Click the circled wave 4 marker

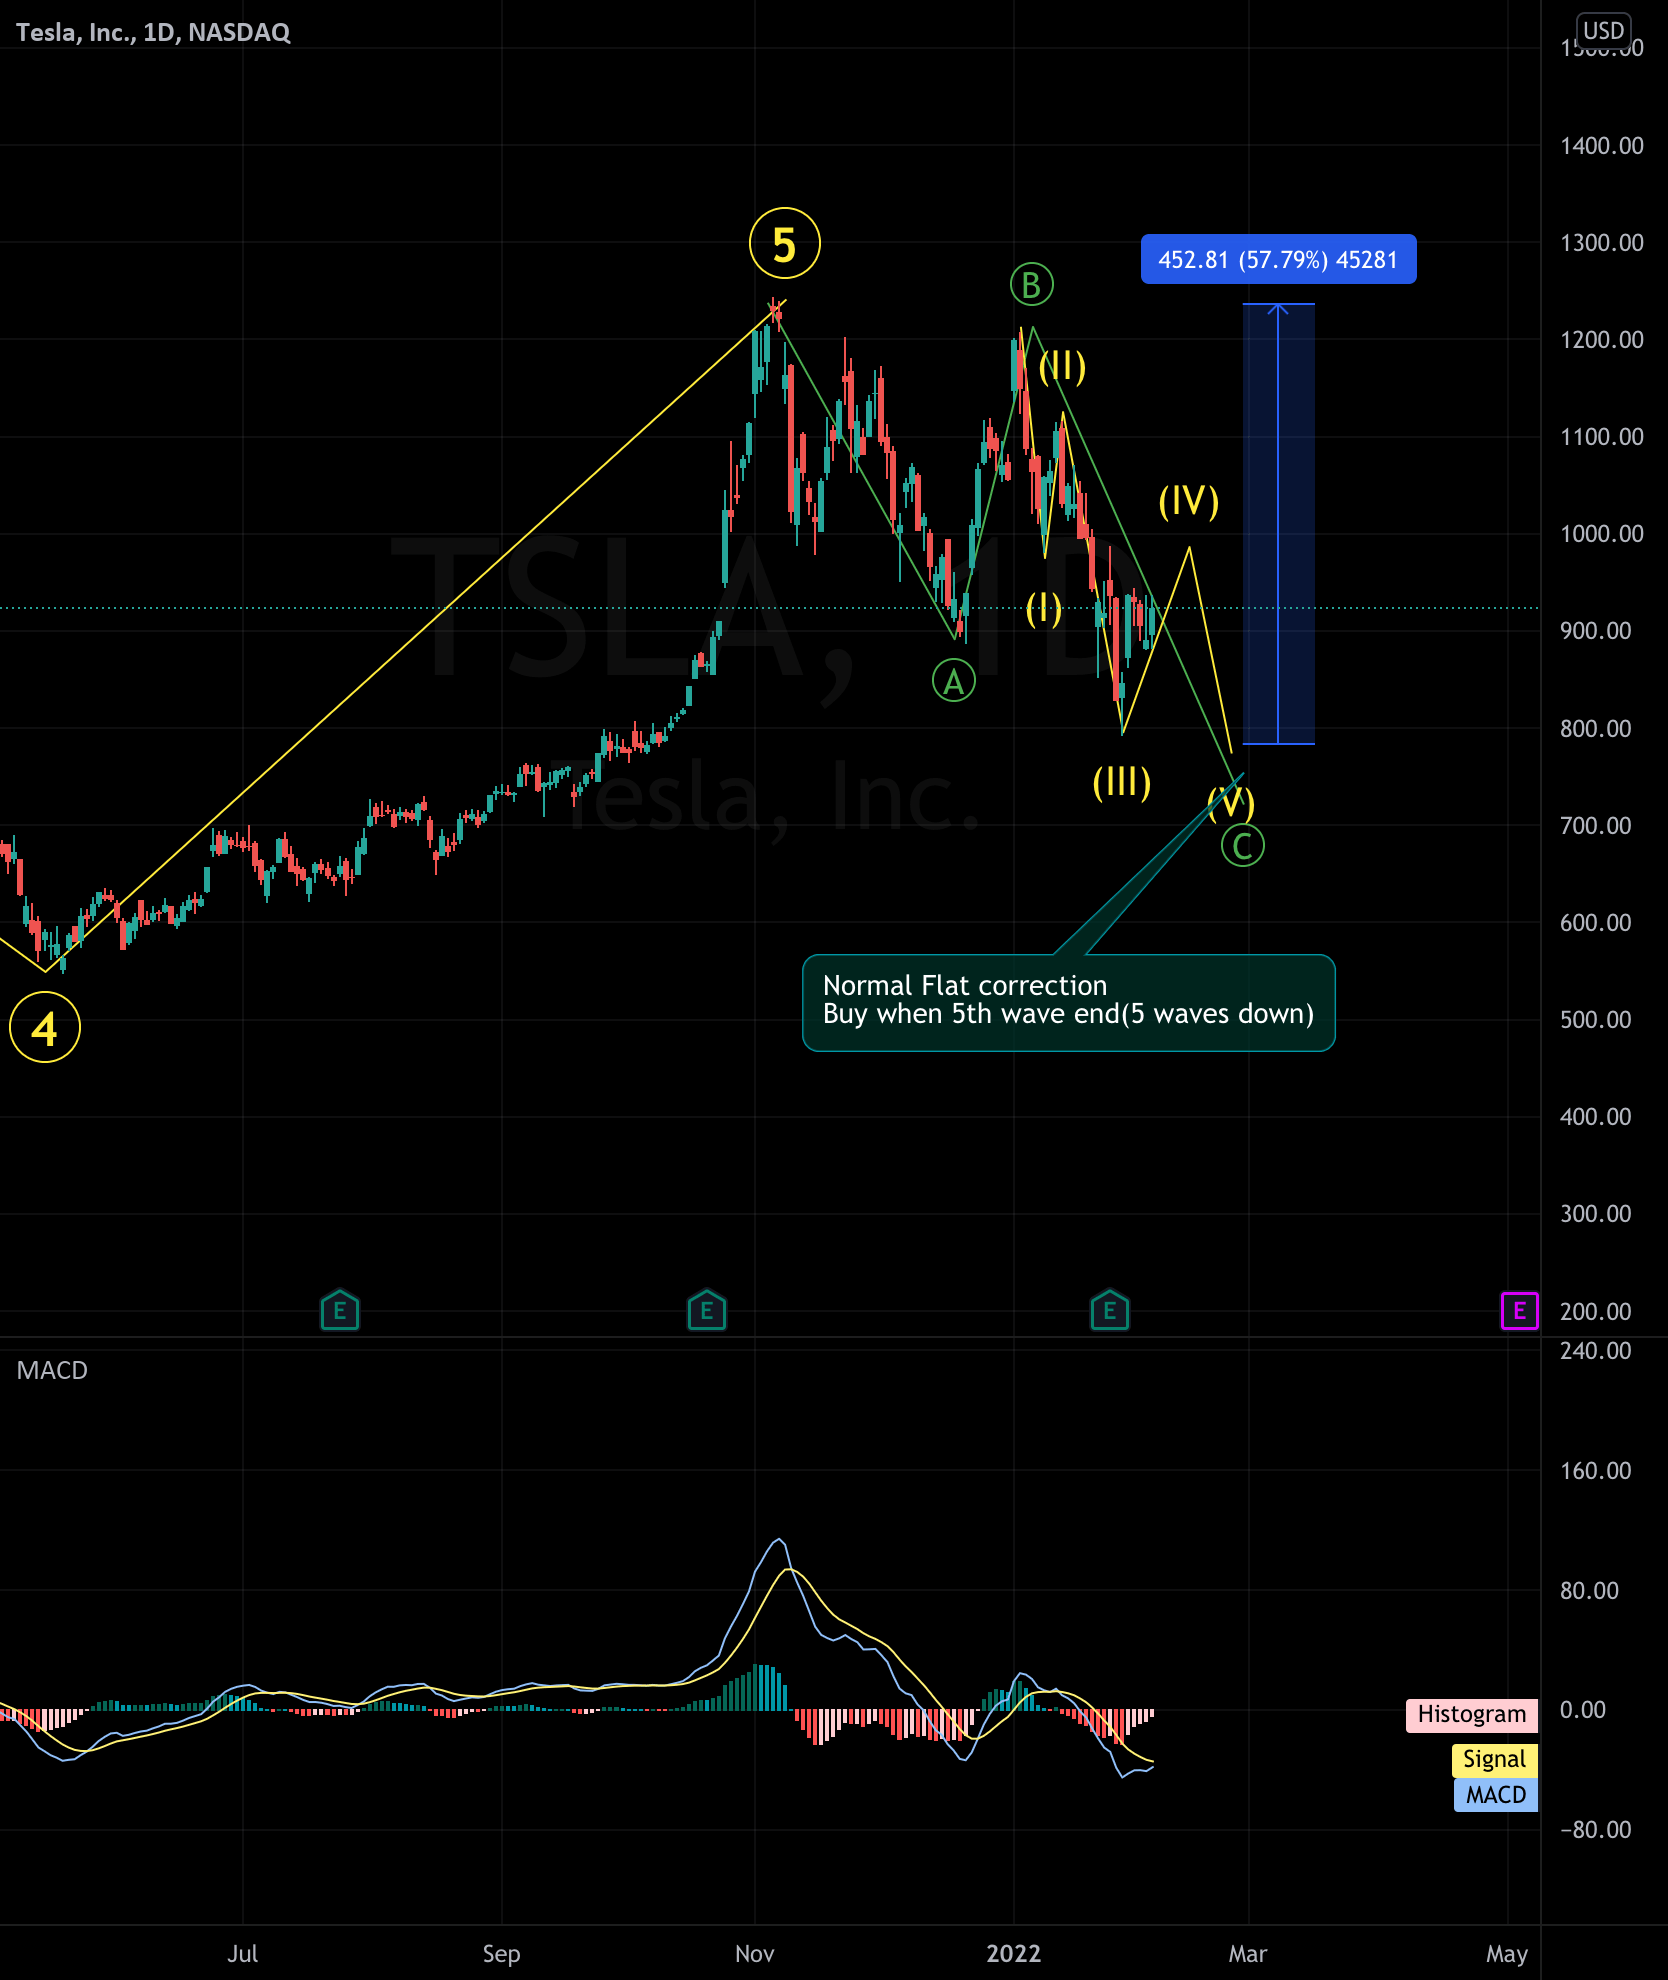click(x=44, y=1025)
